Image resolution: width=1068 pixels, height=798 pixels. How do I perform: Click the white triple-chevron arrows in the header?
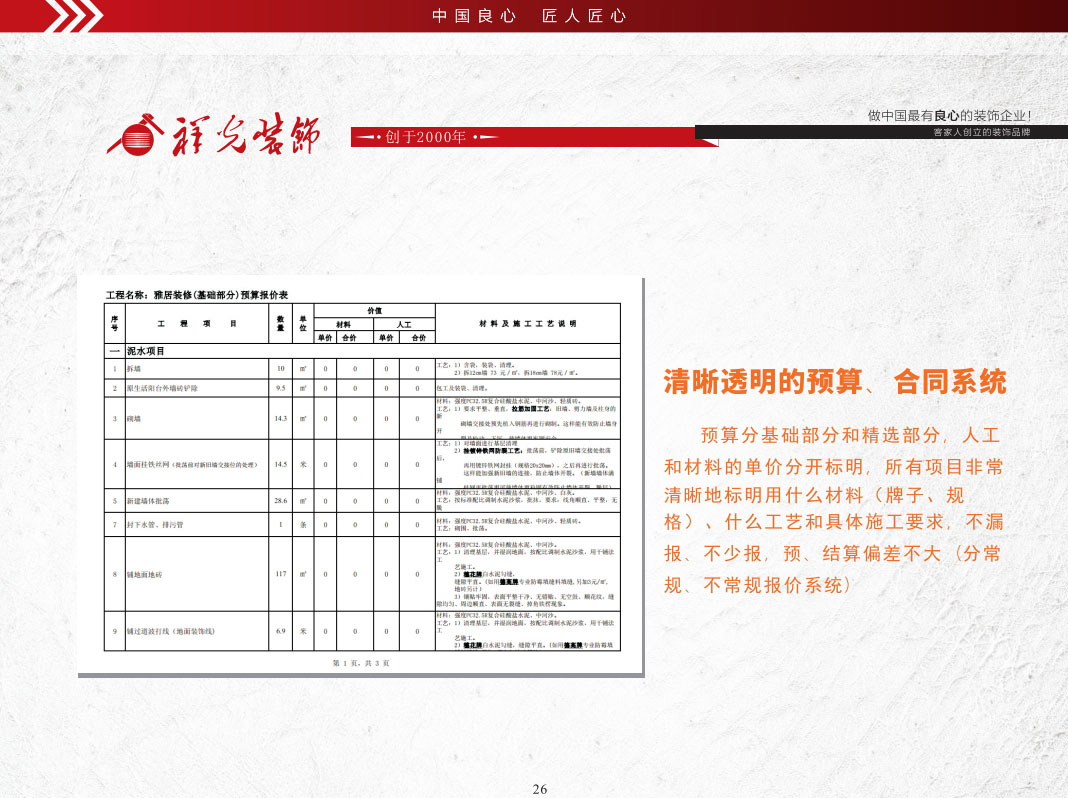[74, 16]
